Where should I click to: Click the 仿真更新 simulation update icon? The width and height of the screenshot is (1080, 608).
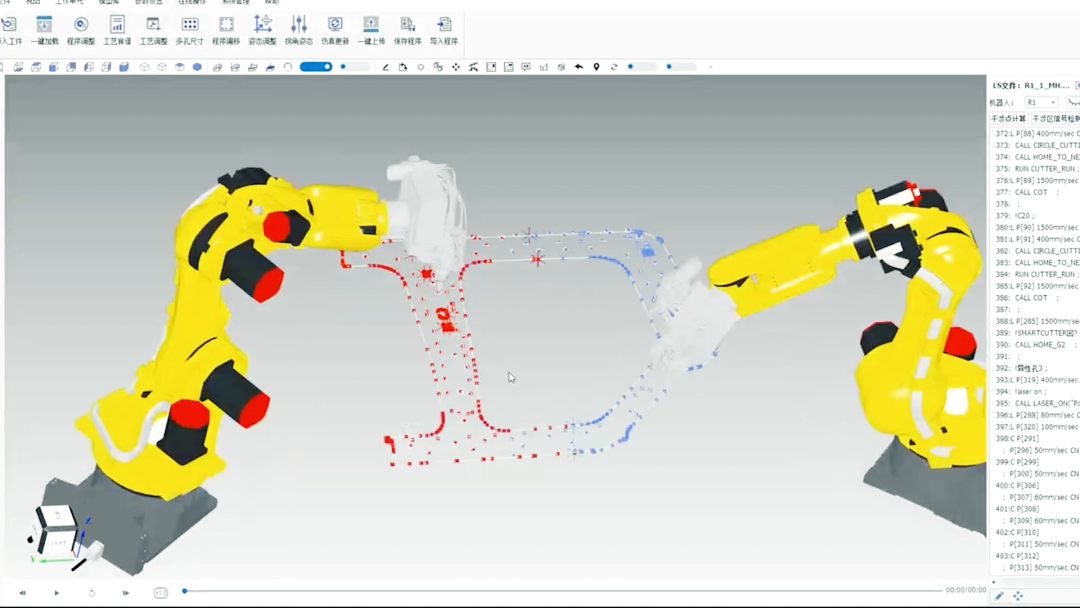pos(335,30)
